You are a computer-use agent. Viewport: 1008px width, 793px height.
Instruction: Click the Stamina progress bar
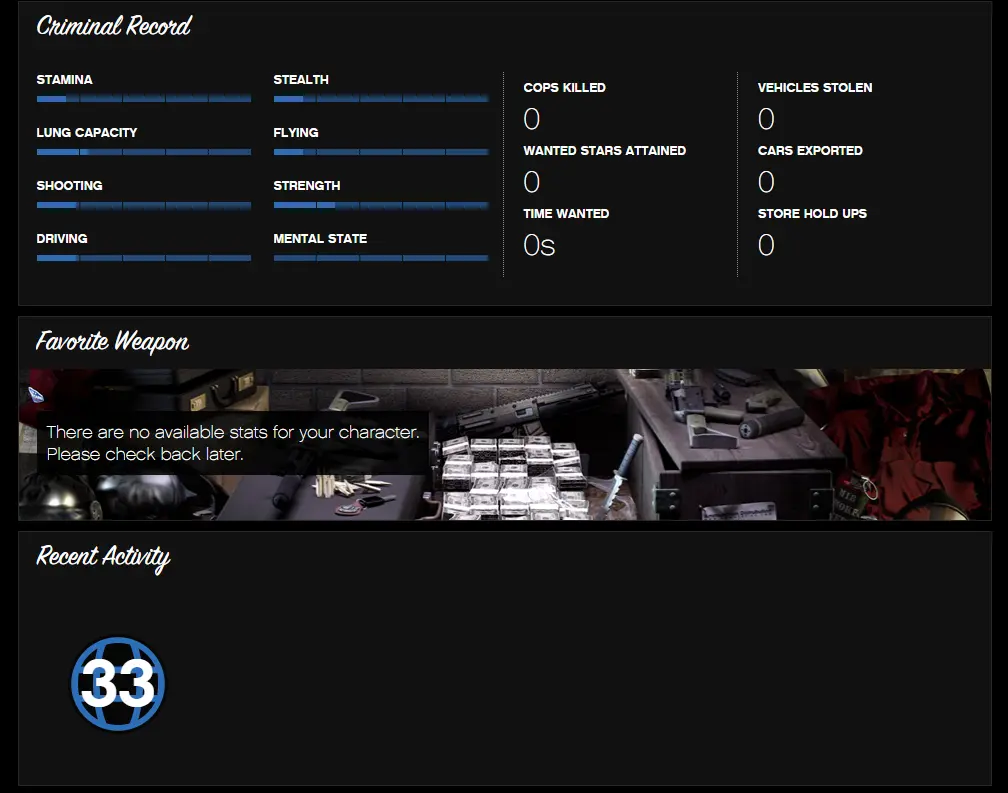pos(143,99)
